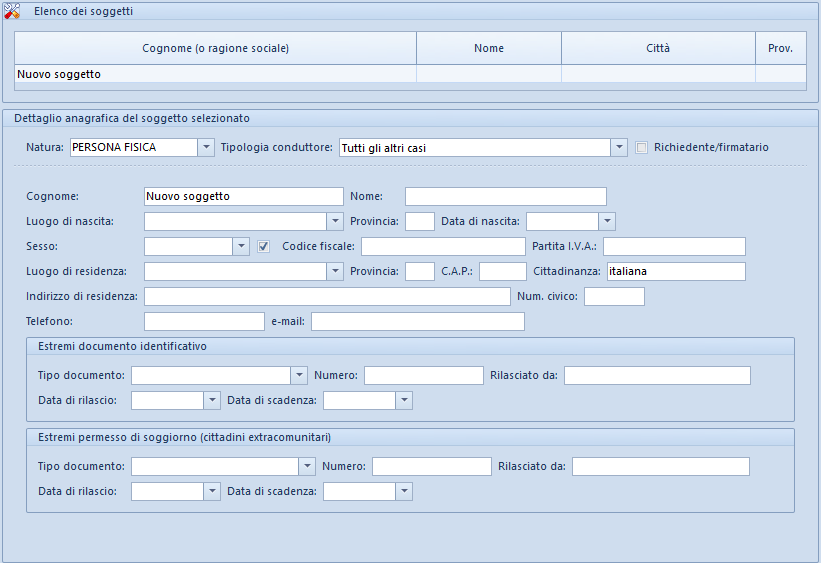Screen dimensions: 821x563
Task: Click the Città column header
Action: point(658,48)
